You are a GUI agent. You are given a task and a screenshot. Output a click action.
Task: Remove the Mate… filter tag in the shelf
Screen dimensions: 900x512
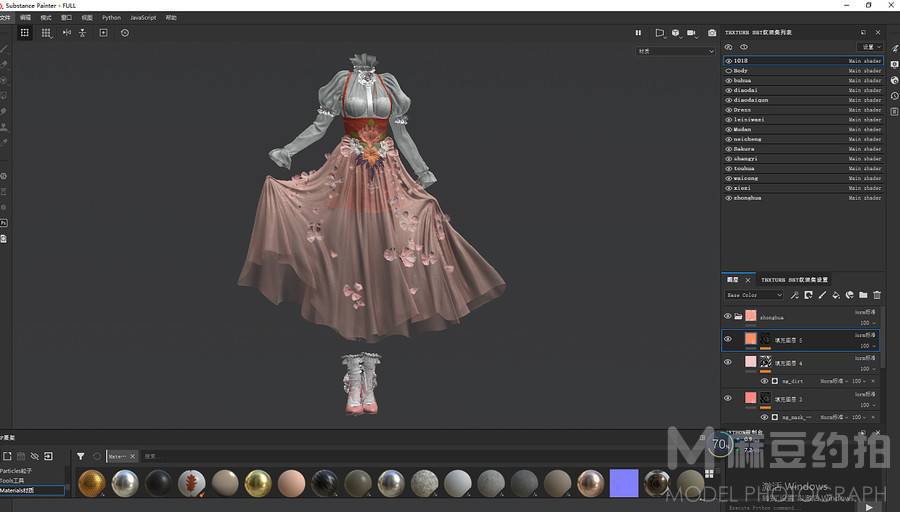[132, 456]
